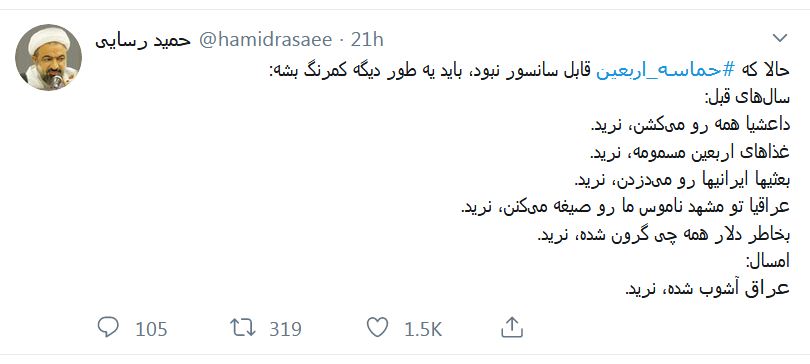Like the tweet with the heart icon
This screenshot has height=364, width=810.
[x=377, y=327]
